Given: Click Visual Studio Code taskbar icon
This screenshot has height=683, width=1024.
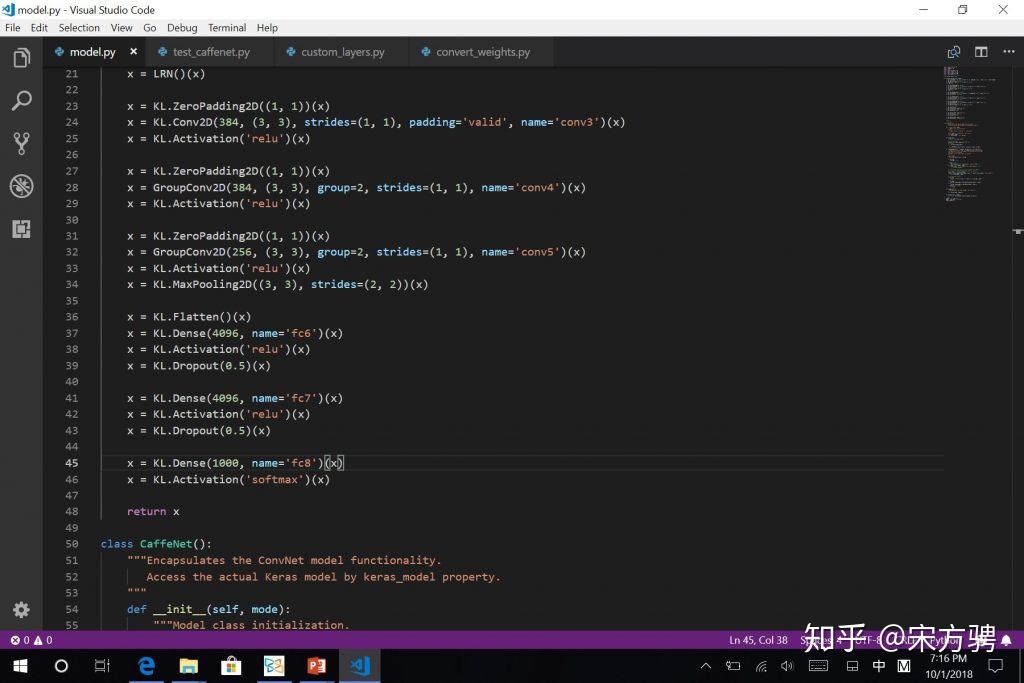Looking at the screenshot, I should click(359, 666).
